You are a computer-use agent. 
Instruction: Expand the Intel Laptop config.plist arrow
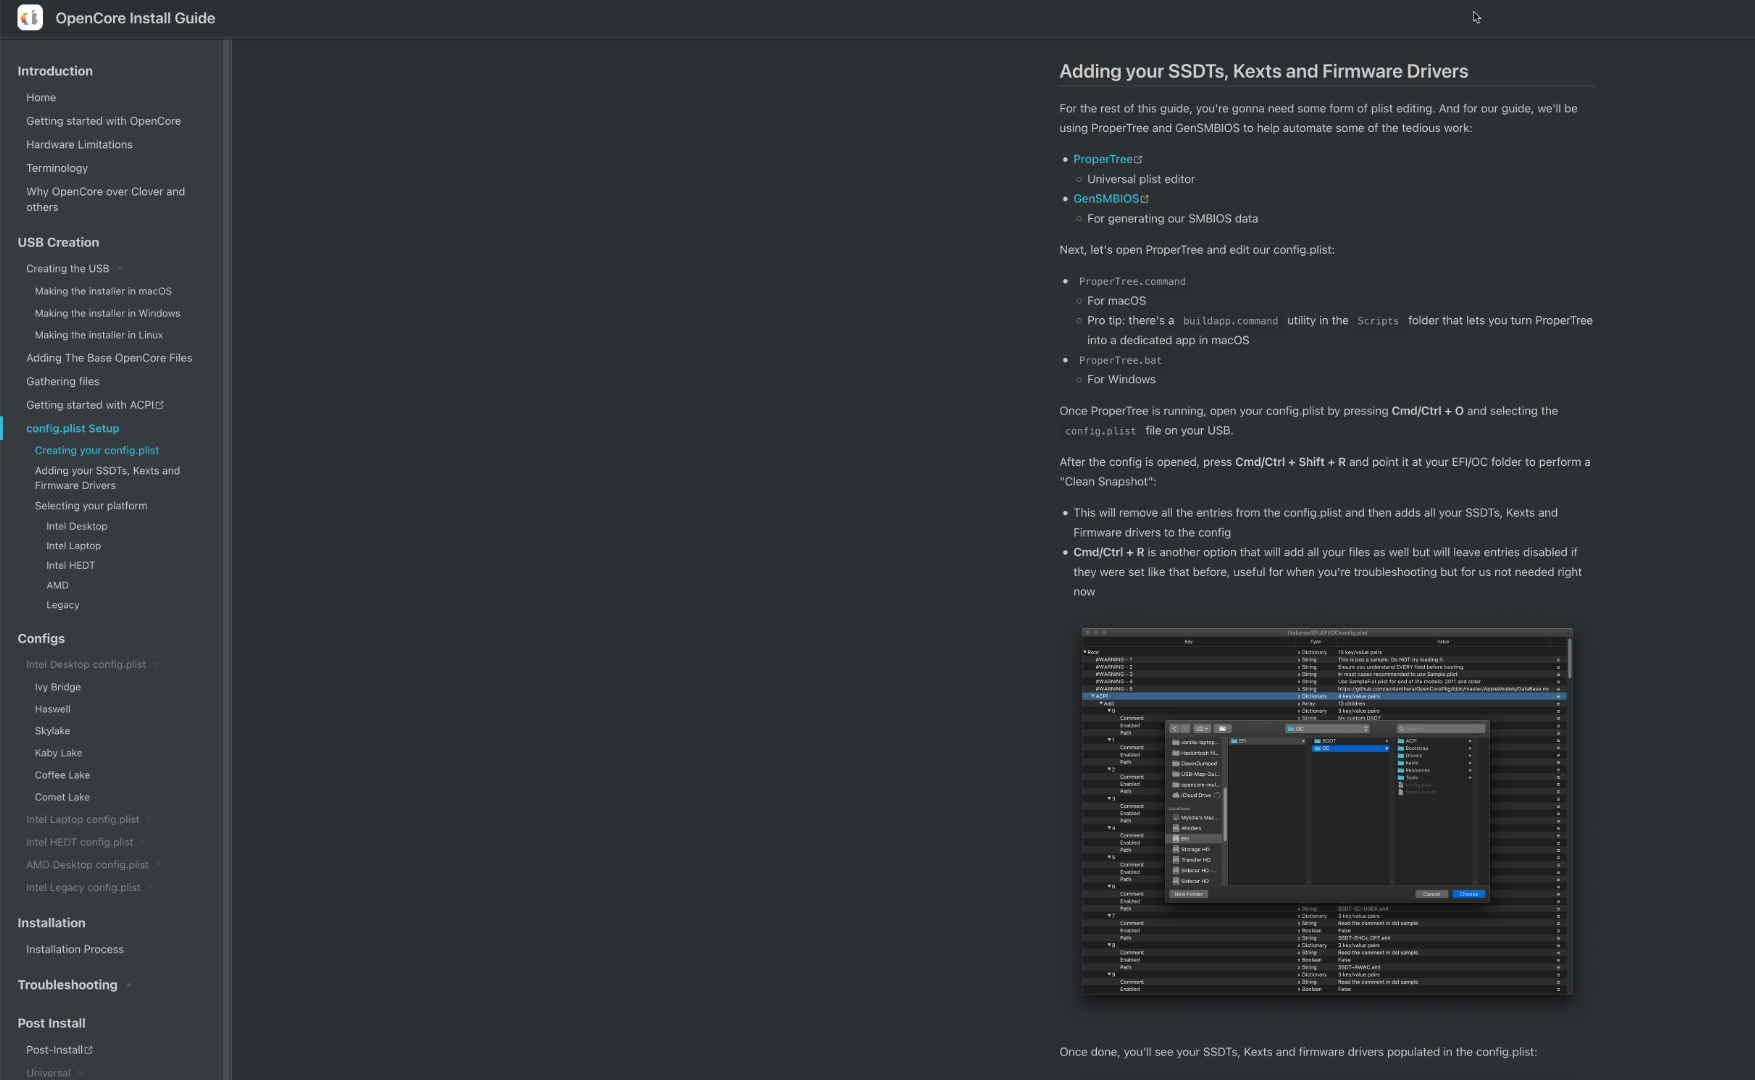(150, 820)
